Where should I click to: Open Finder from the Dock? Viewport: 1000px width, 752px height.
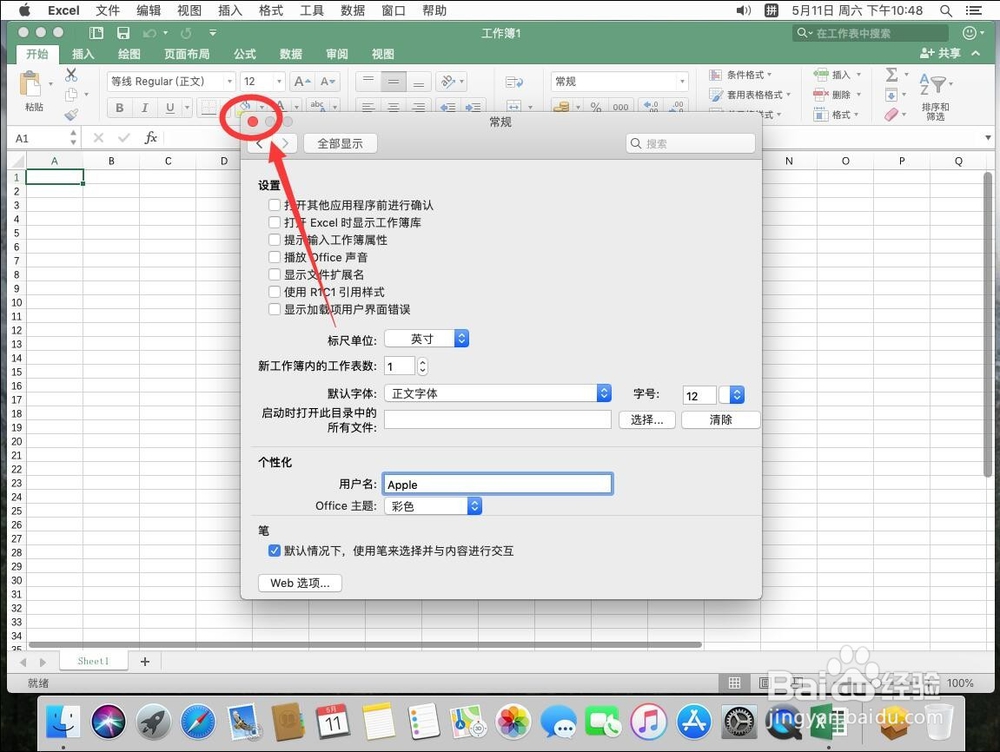pyautogui.click(x=62, y=722)
